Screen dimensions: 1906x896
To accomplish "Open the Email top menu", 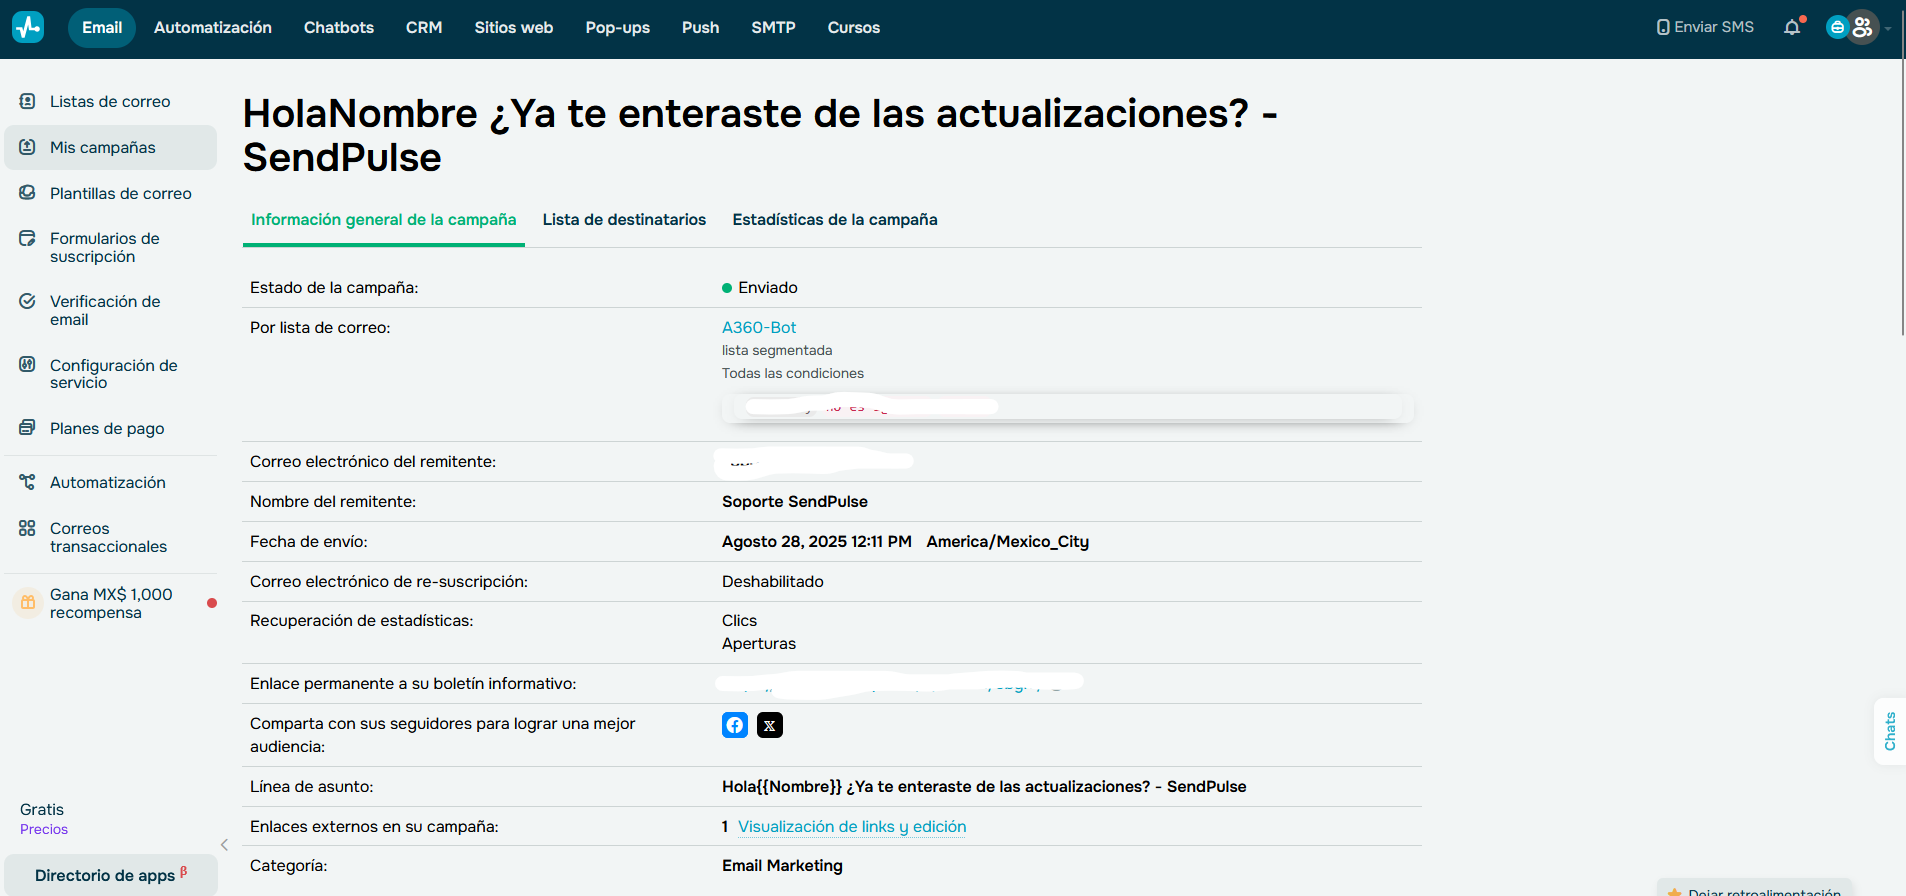I will [x=102, y=27].
